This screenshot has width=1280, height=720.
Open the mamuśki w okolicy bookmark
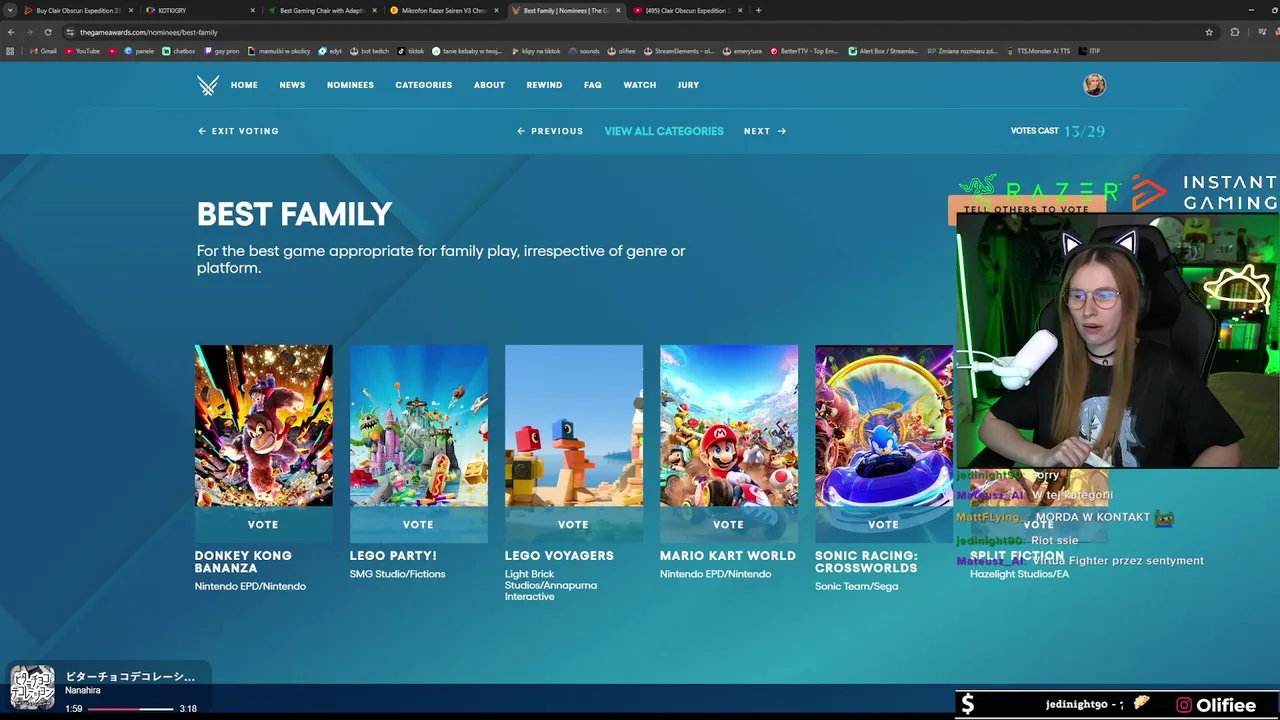278,51
